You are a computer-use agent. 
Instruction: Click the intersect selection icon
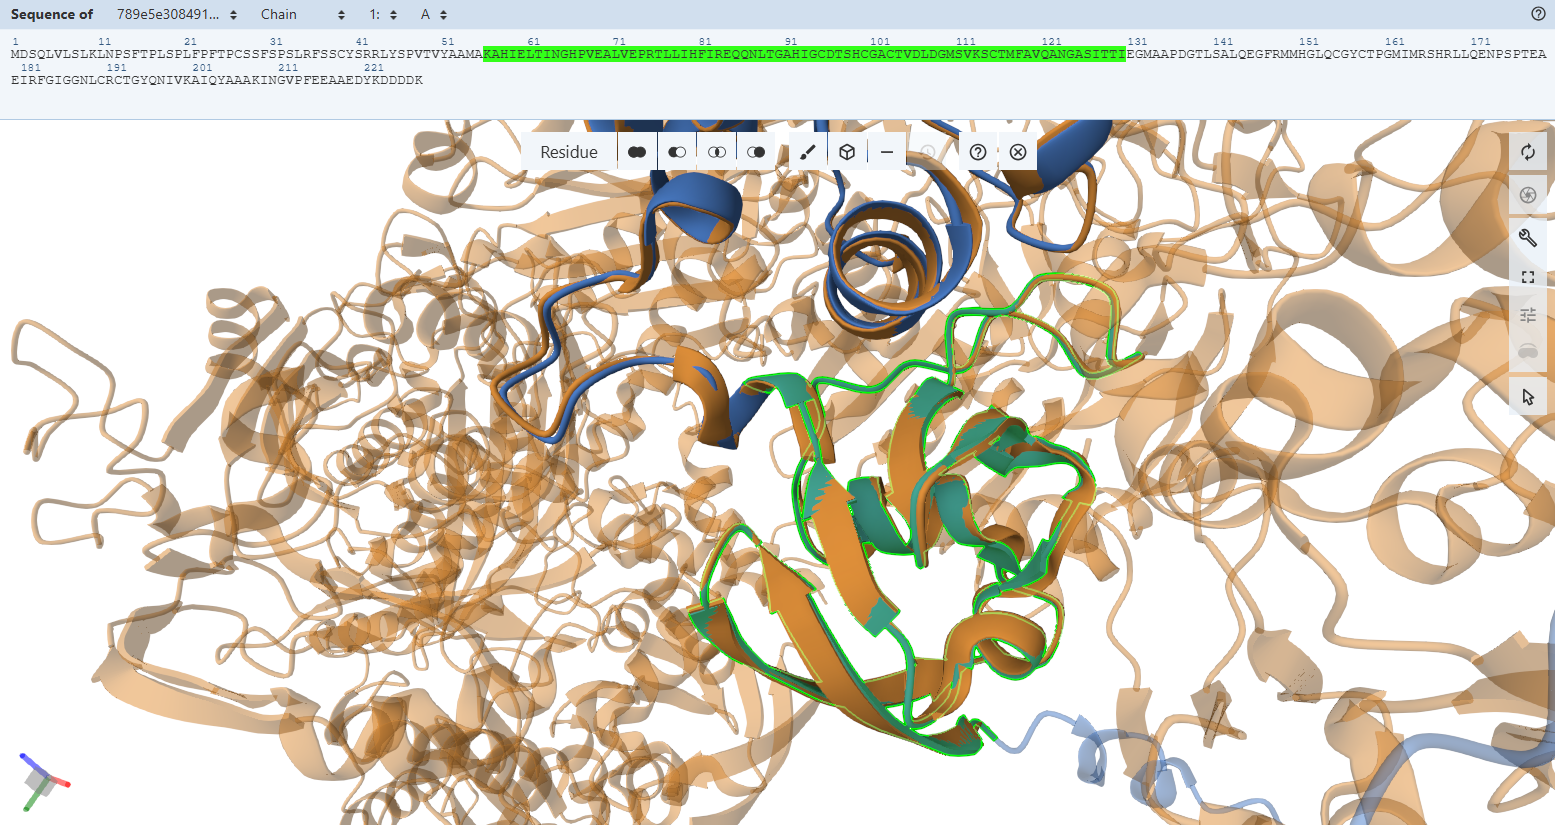coord(717,152)
